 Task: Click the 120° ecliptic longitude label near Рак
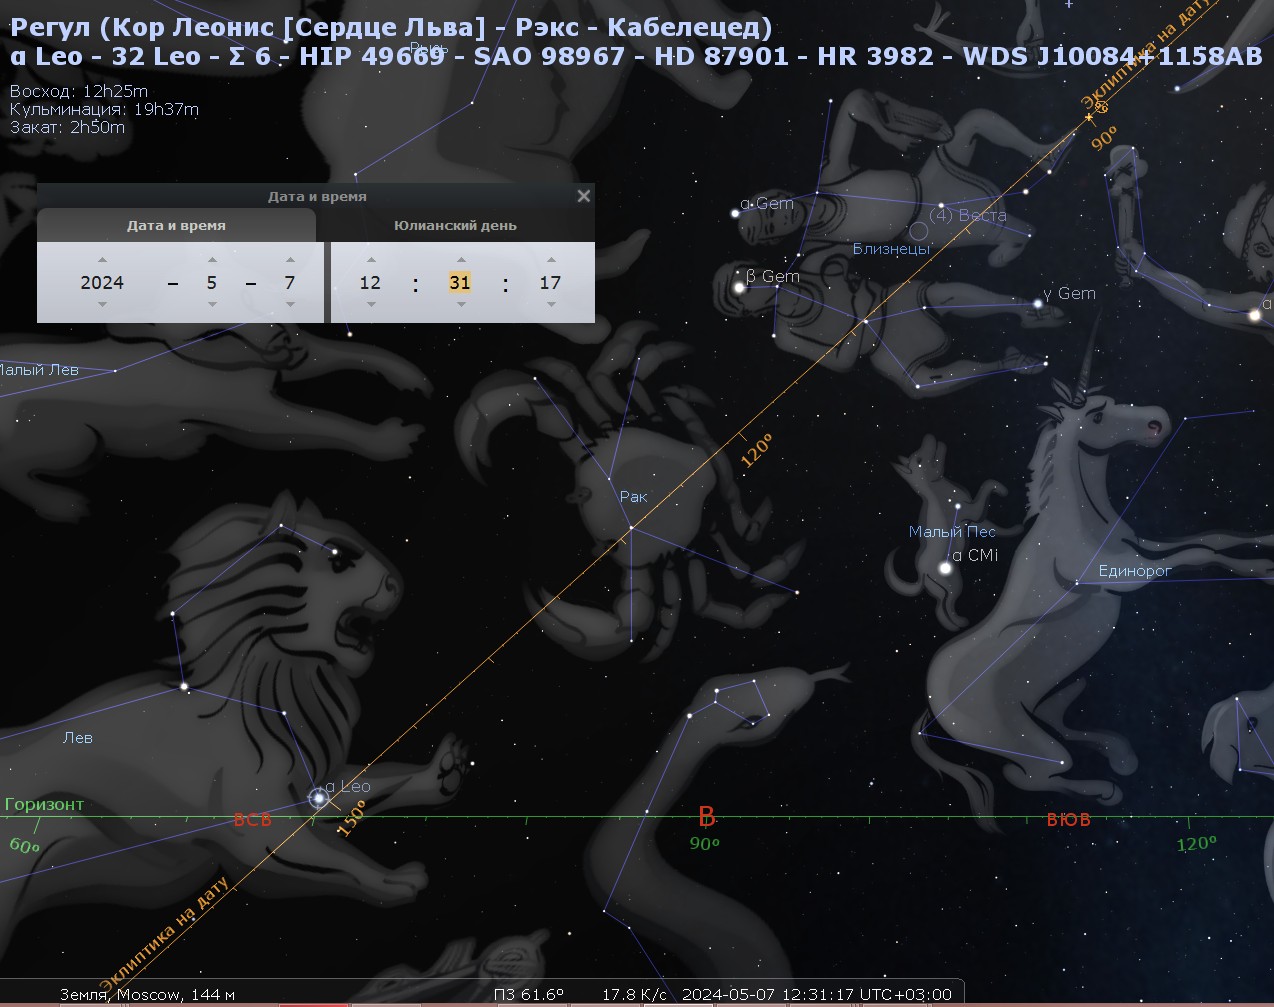pos(756,450)
